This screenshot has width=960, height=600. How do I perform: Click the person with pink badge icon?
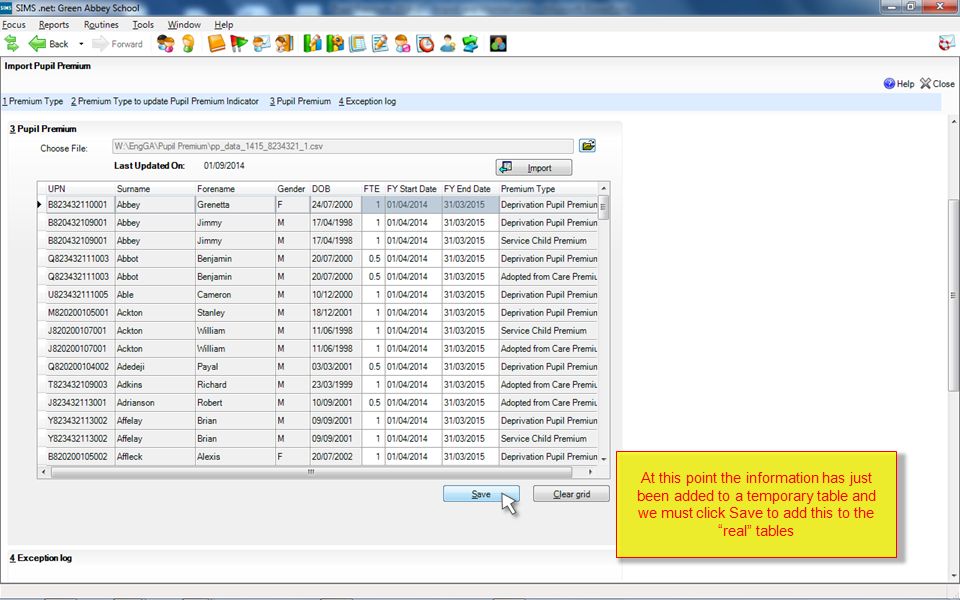coord(402,44)
